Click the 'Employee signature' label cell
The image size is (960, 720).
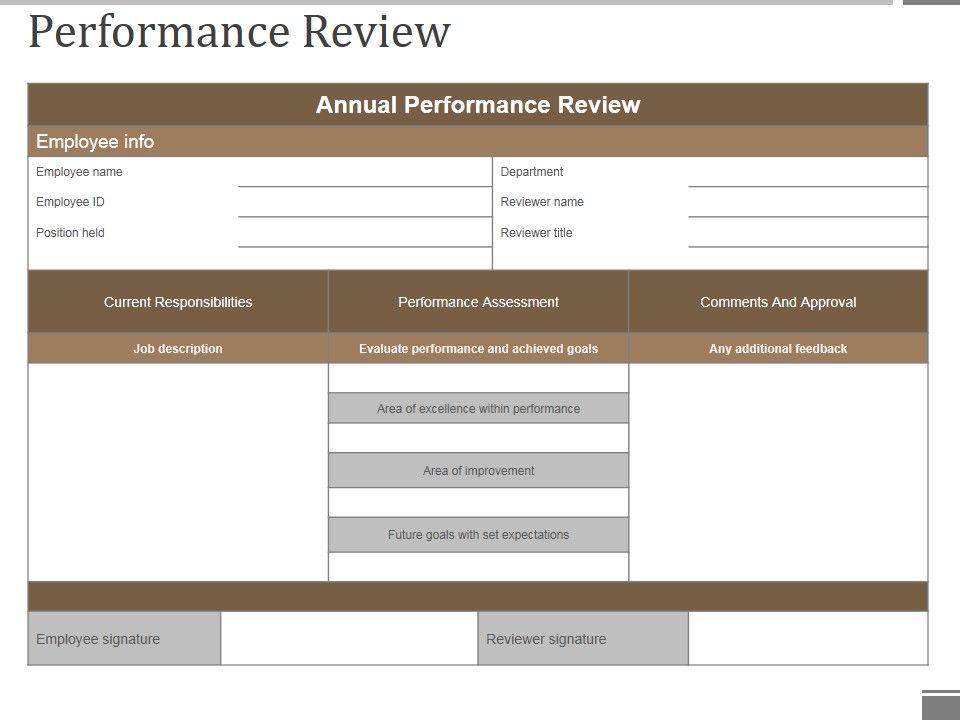point(124,639)
